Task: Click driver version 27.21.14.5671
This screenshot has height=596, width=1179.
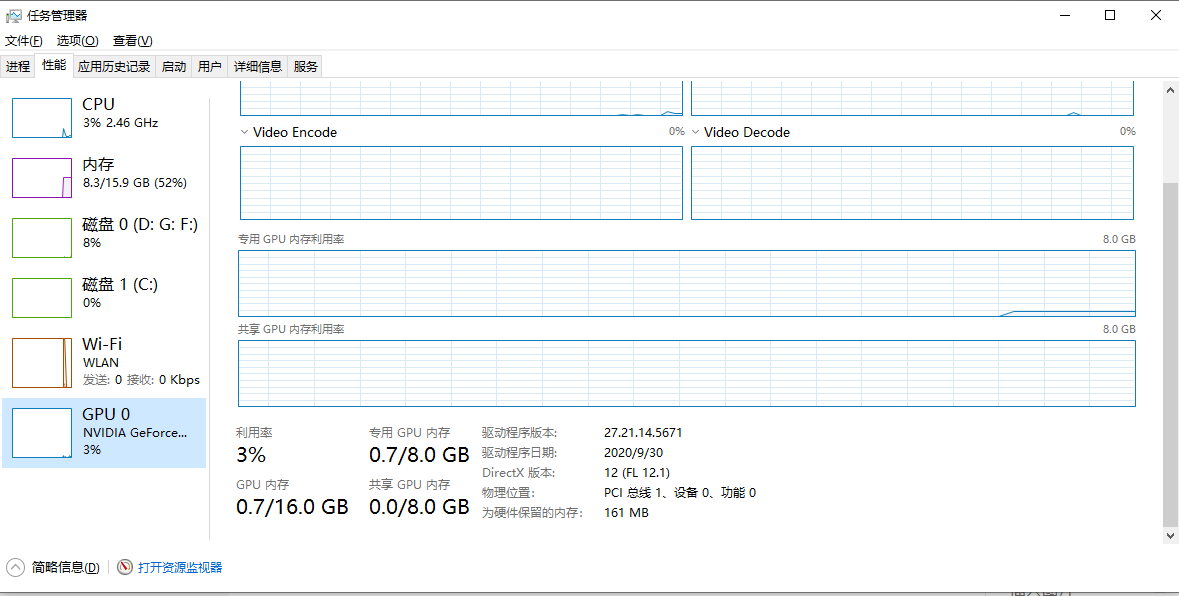Action: pos(643,433)
